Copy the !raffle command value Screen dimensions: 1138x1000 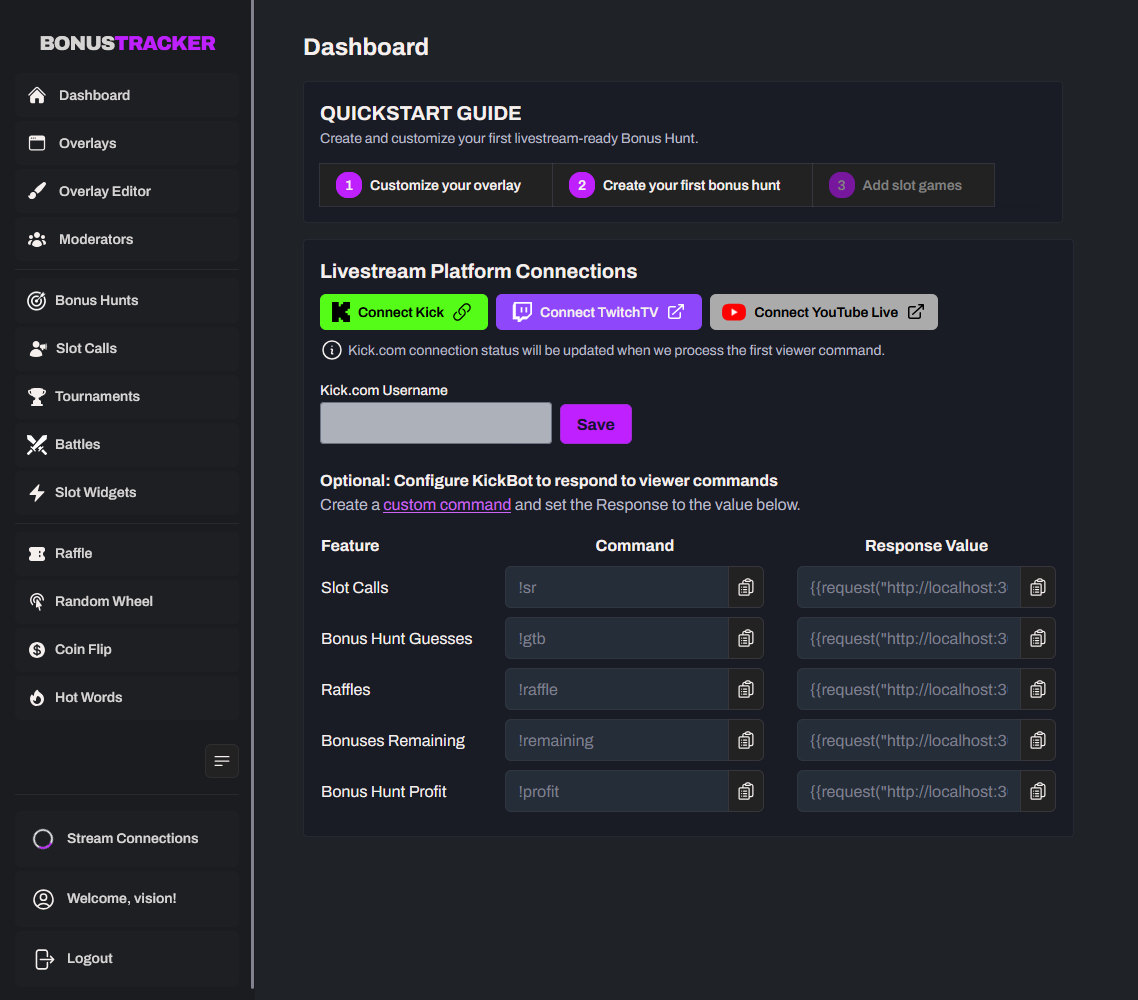[x=746, y=689]
